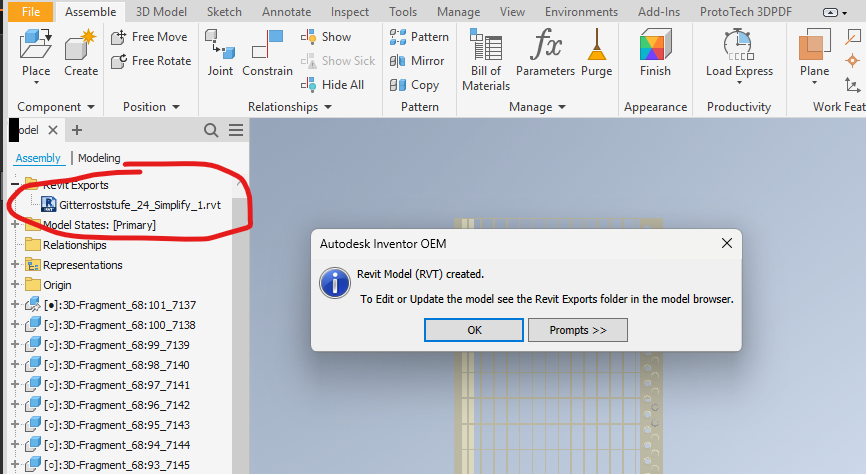Switch to the 3D Model tab
This screenshot has width=867, height=475.
[161, 12]
